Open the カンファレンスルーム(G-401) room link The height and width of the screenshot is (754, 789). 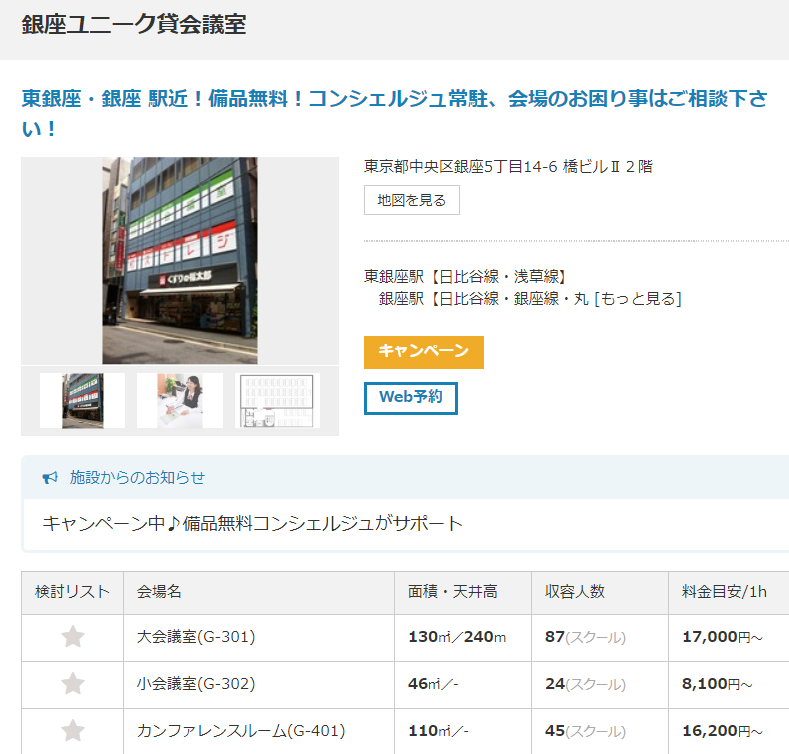click(240, 731)
